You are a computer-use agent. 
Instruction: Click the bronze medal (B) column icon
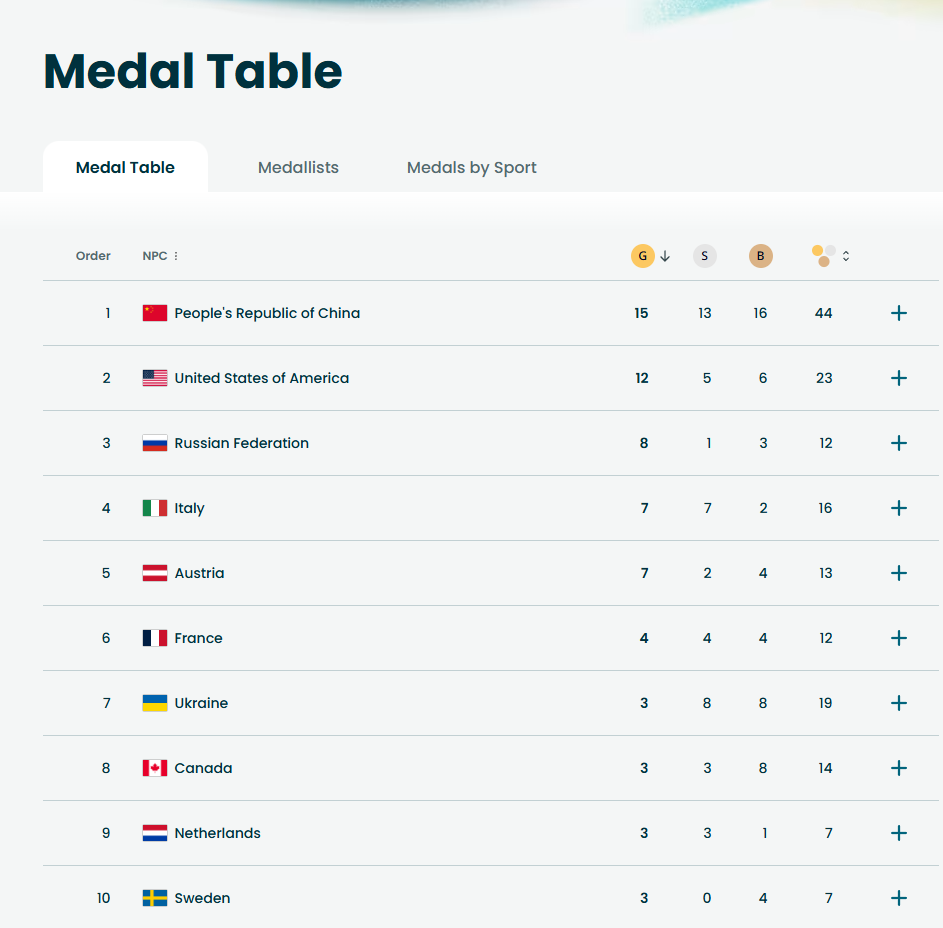click(760, 255)
